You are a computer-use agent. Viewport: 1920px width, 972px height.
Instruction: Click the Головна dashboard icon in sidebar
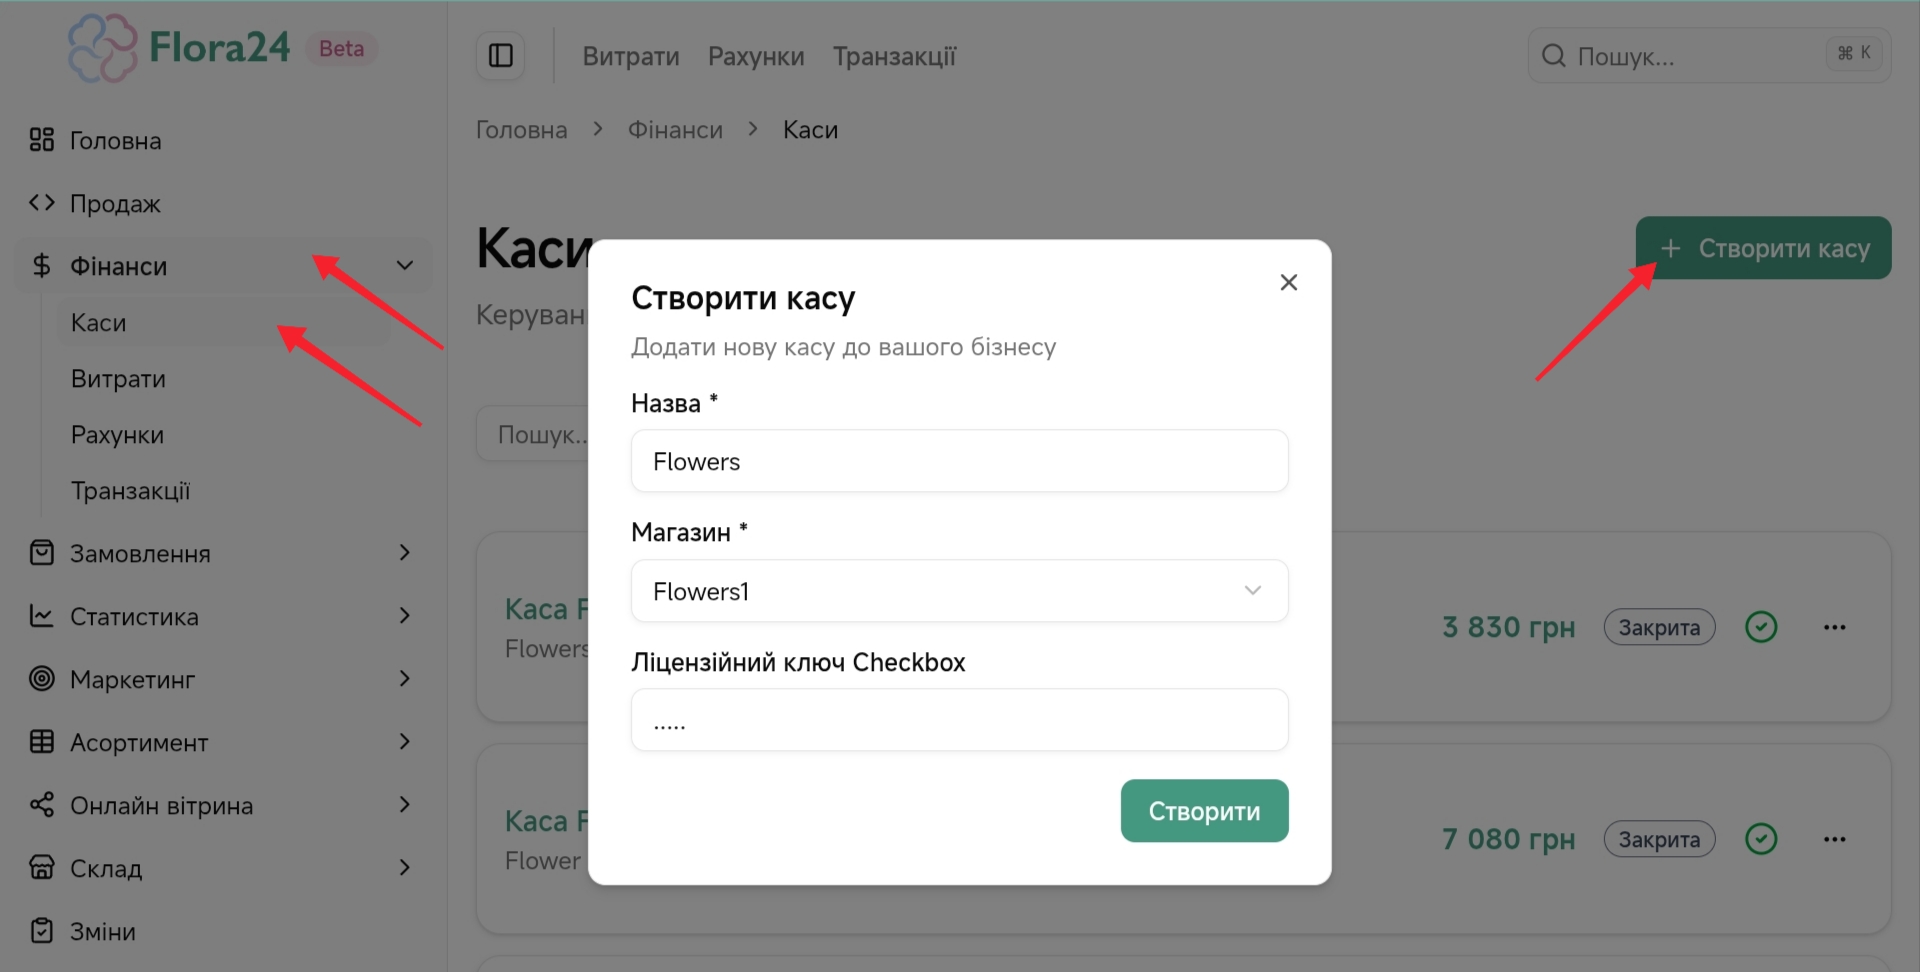click(41, 140)
